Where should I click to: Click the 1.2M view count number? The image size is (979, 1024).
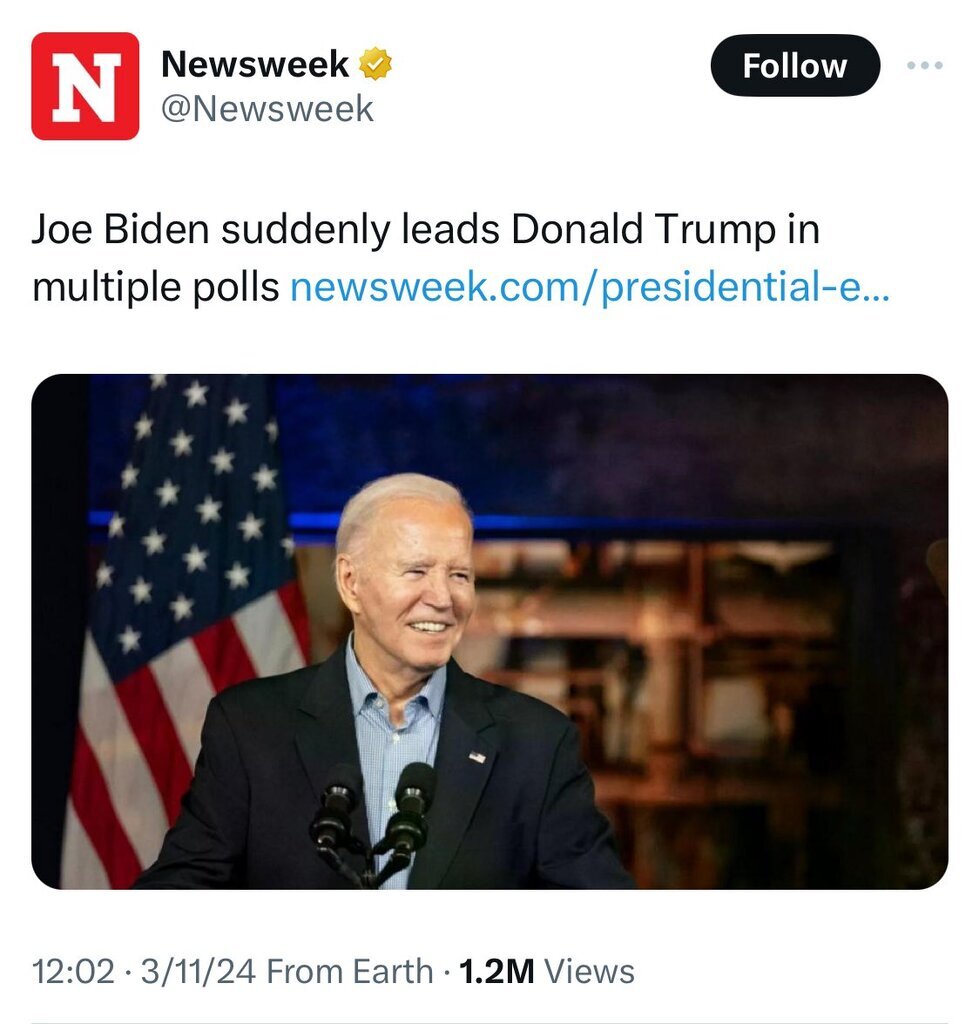point(496,971)
